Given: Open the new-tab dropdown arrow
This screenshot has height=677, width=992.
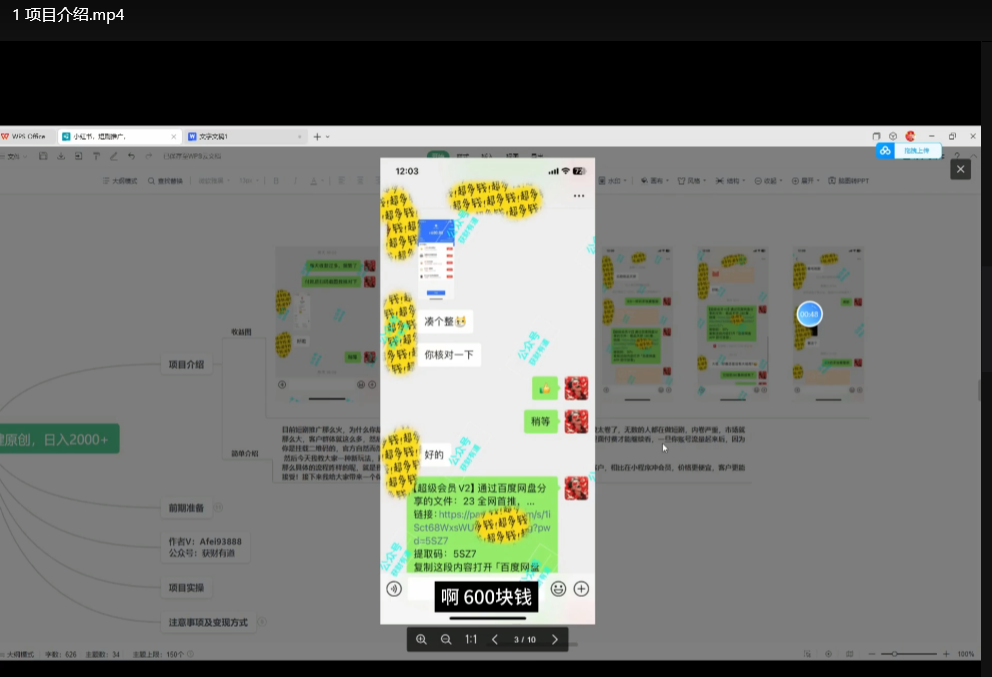Looking at the screenshot, I should (328, 137).
